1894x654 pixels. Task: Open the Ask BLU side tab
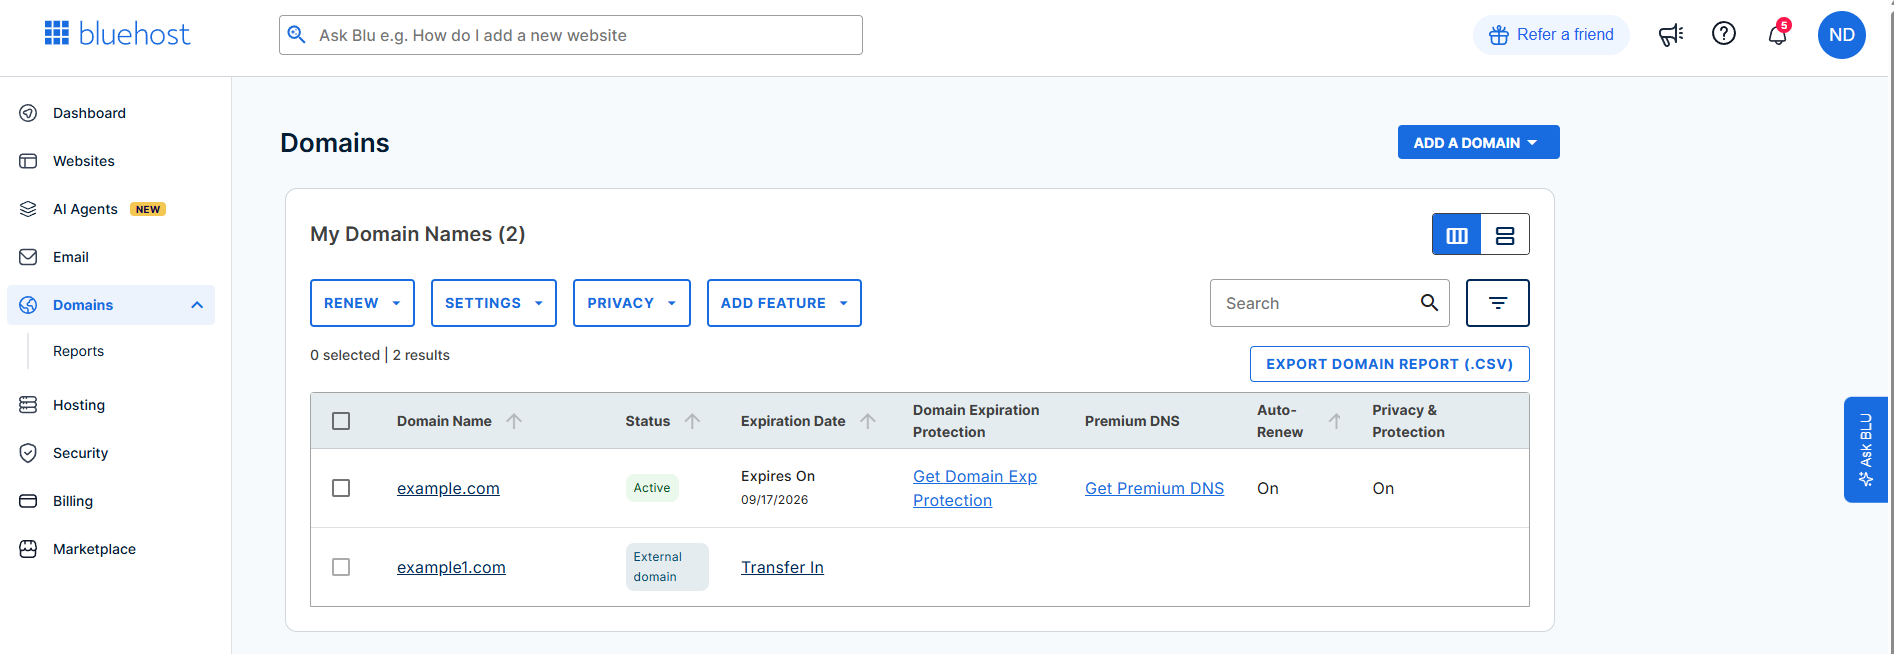pyautogui.click(x=1866, y=450)
